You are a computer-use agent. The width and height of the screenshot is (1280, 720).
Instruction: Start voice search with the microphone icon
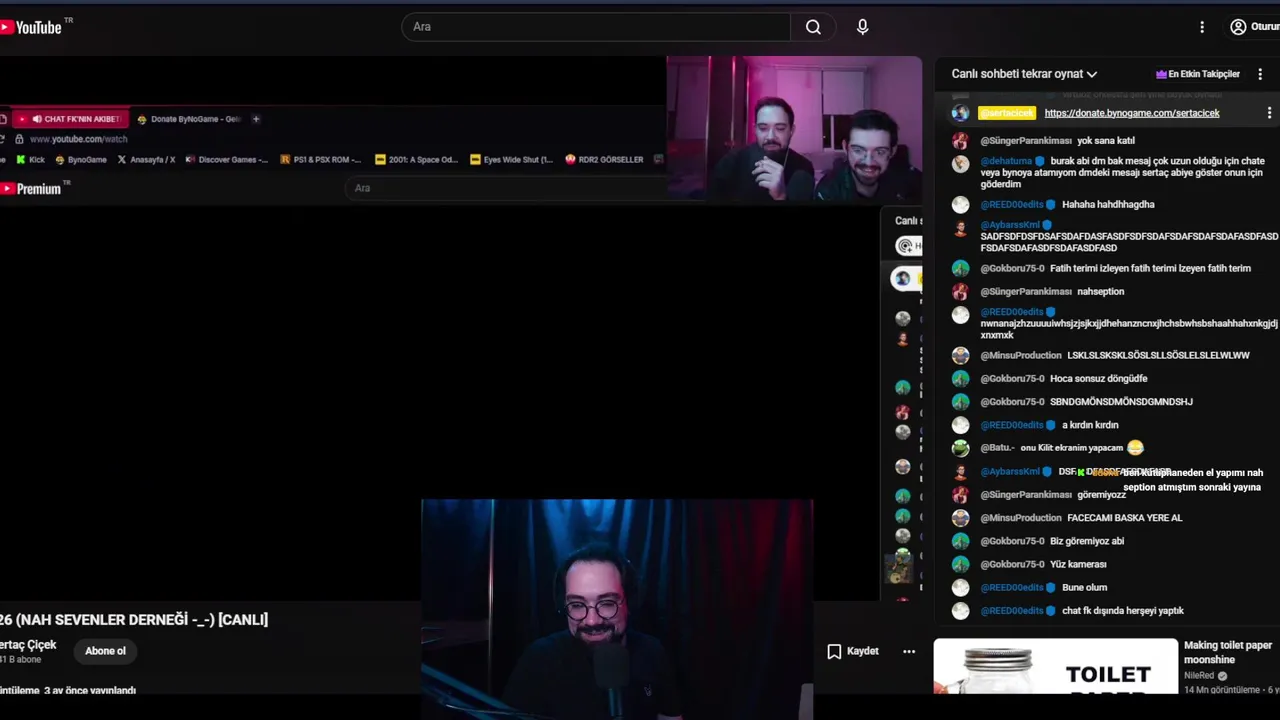[862, 27]
